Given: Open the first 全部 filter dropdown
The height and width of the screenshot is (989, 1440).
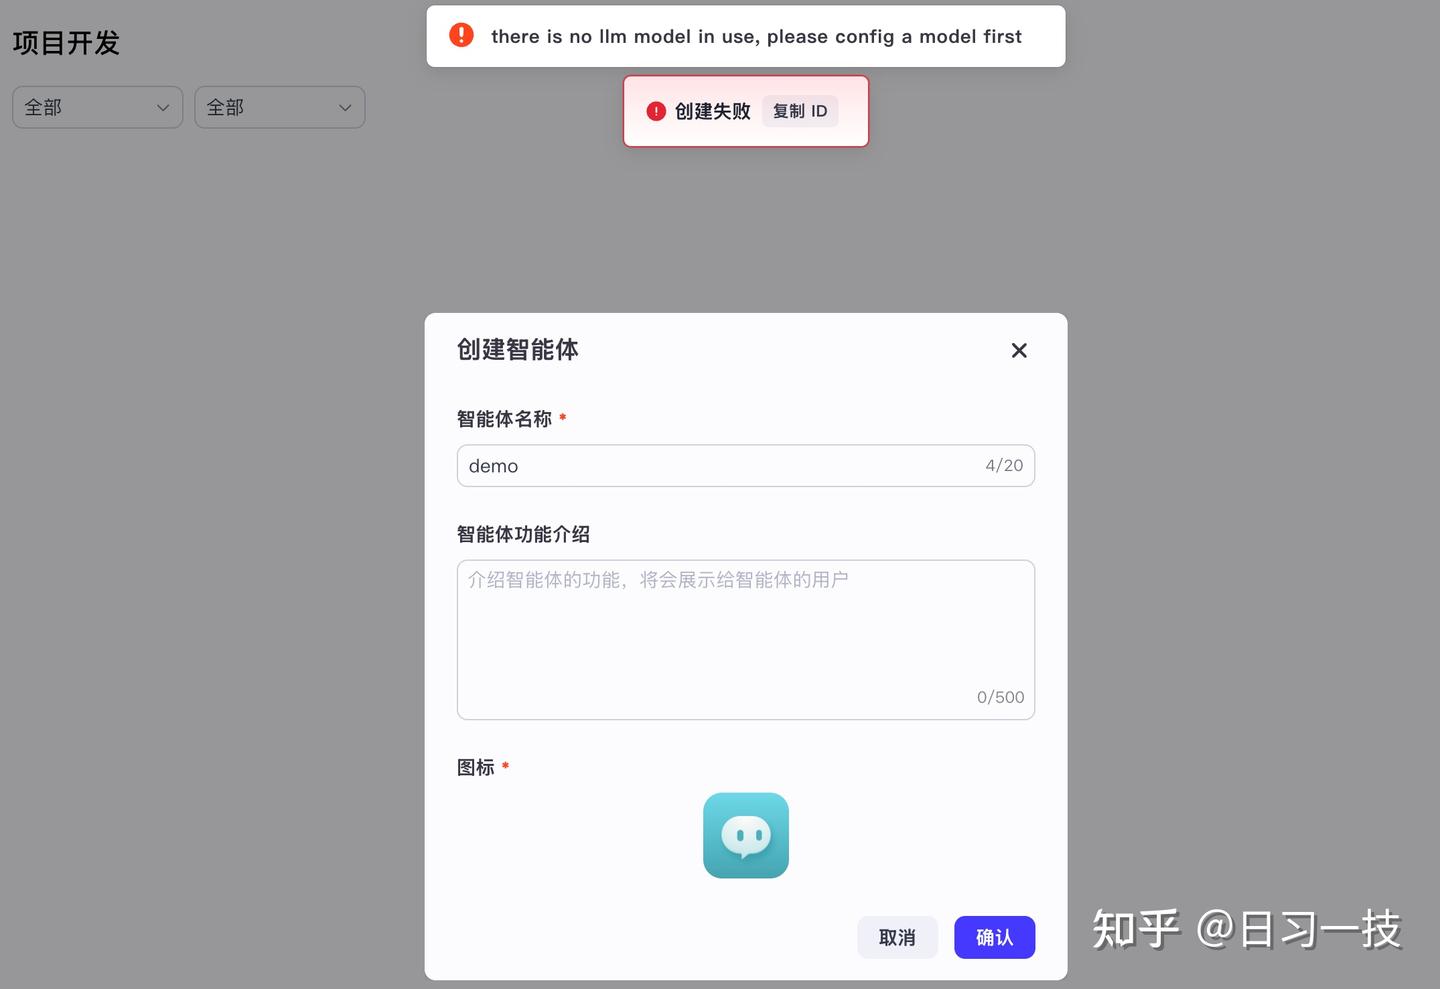Looking at the screenshot, I should pos(97,107).
